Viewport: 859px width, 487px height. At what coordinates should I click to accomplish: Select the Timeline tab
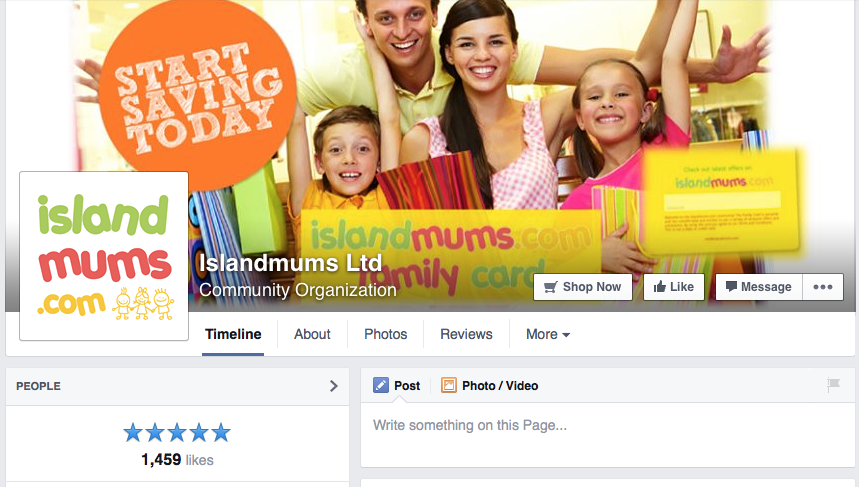[233, 334]
